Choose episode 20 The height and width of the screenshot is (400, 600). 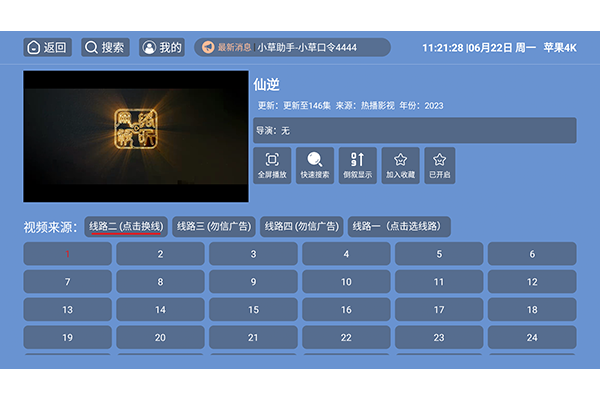(x=160, y=338)
